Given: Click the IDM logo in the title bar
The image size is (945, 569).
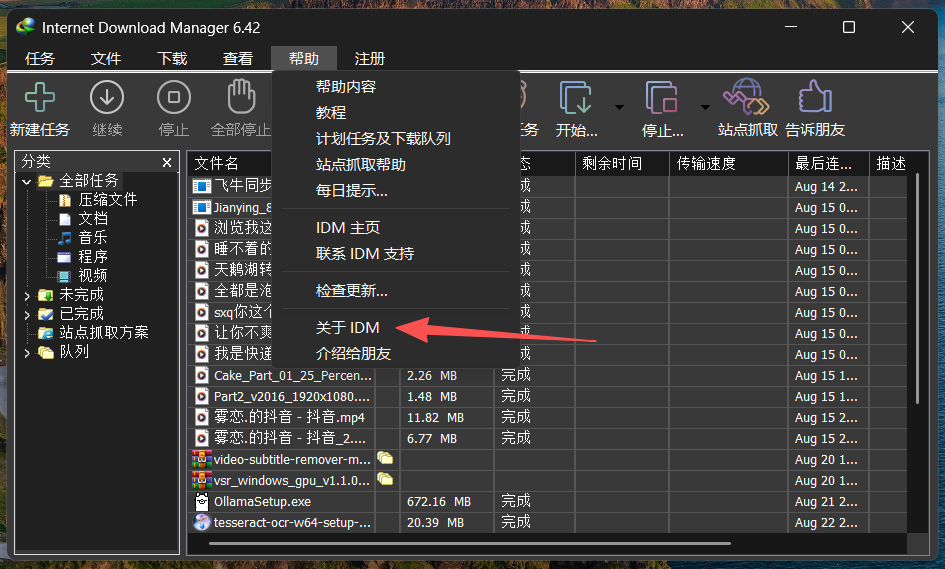Looking at the screenshot, I should [25, 27].
